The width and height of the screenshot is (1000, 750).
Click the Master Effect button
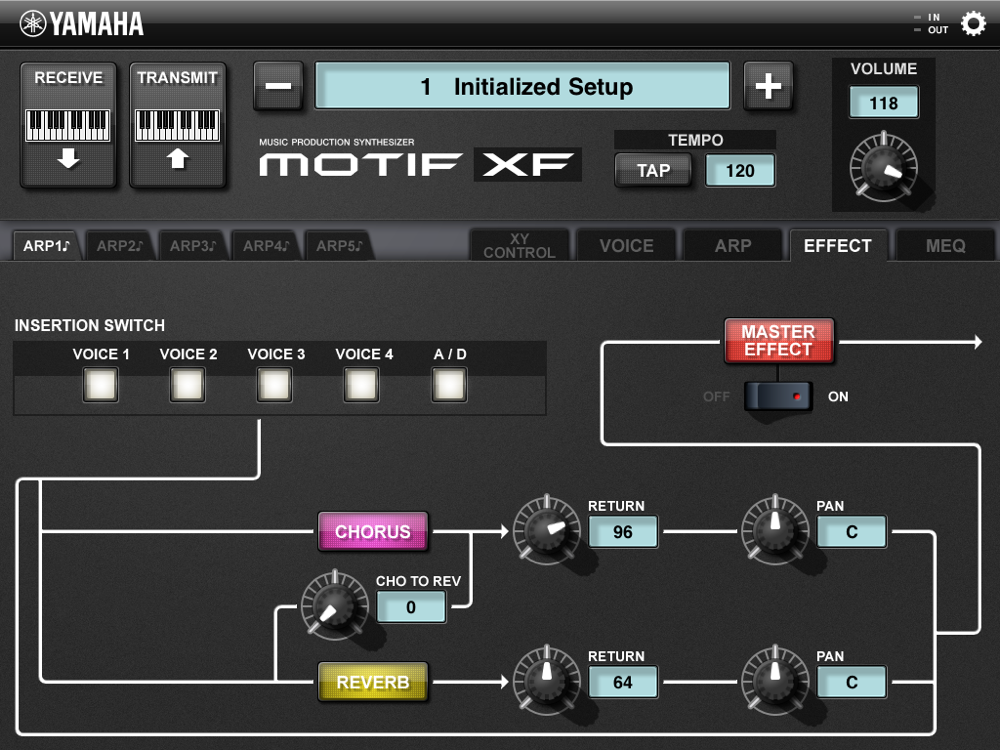coord(779,341)
